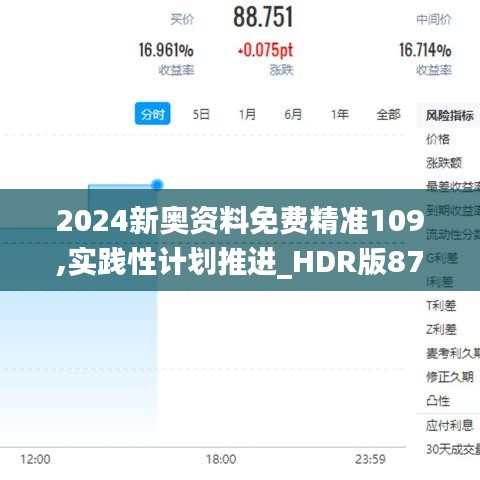Click the 中间价 label
The height and width of the screenshot is (480, 480).
434,20
